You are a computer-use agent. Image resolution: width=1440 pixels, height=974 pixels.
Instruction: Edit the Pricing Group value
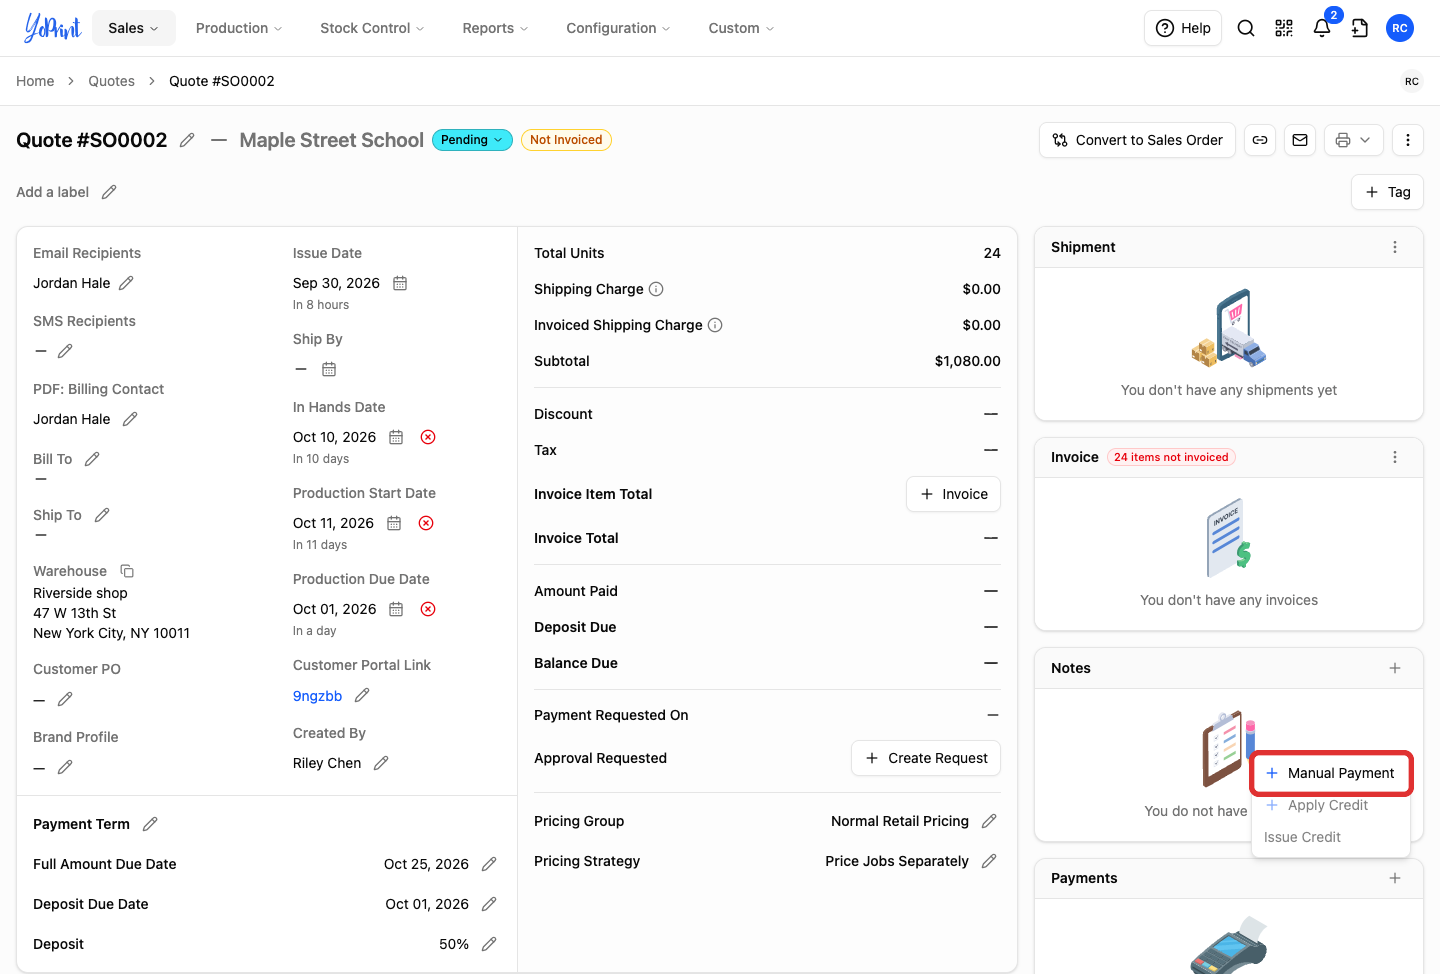(989, 821)
